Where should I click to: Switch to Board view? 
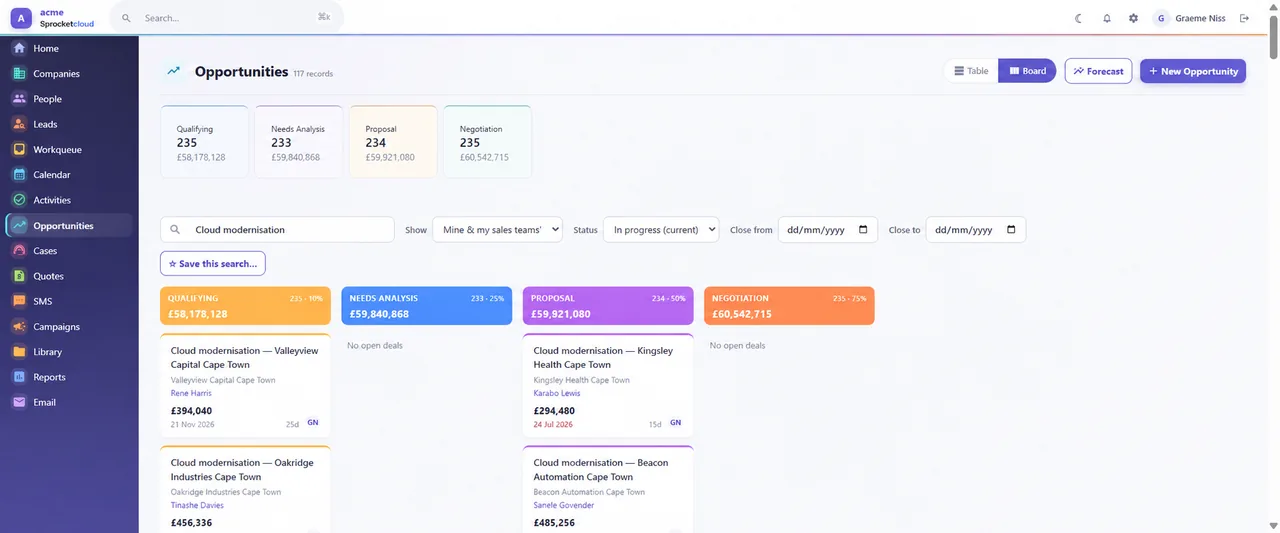point(1027,71)
